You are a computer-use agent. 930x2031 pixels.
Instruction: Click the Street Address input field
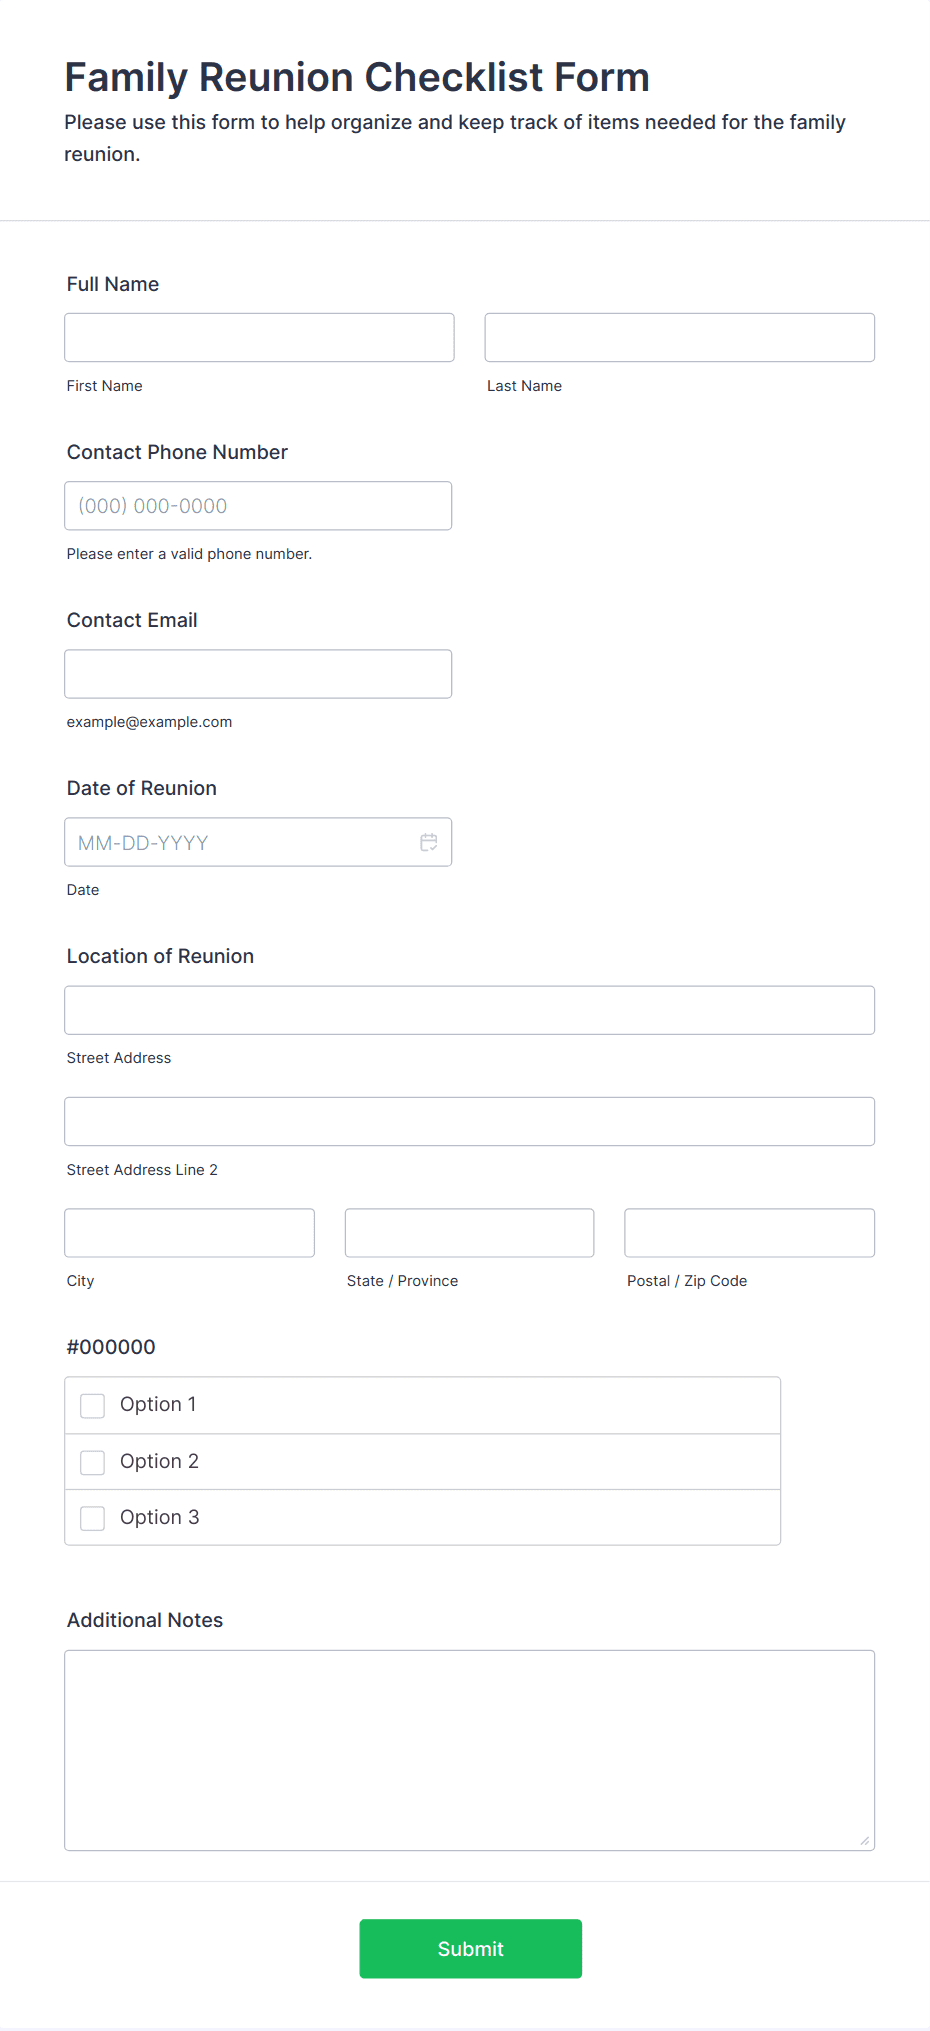tap(470, 1010)
